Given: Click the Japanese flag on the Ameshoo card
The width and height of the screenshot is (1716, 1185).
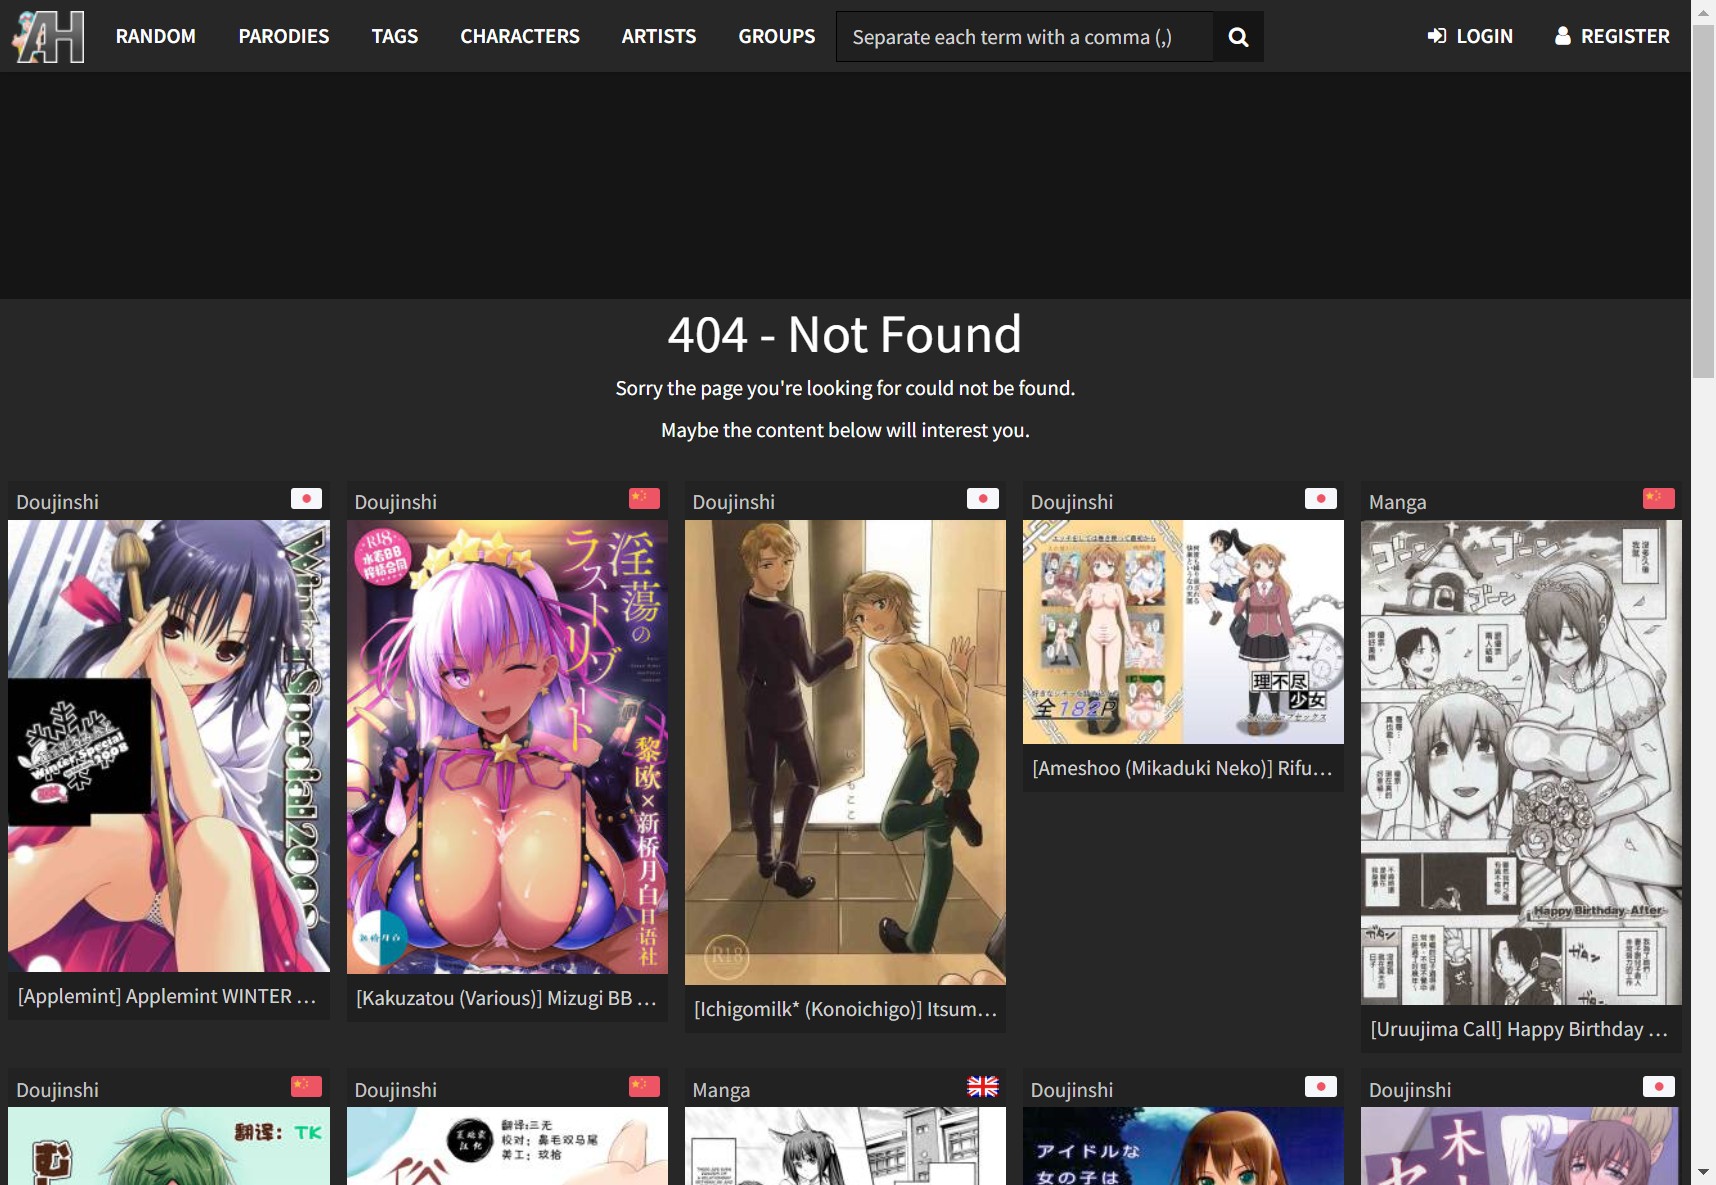Looking at the screenshot, I should point(1321,498).
